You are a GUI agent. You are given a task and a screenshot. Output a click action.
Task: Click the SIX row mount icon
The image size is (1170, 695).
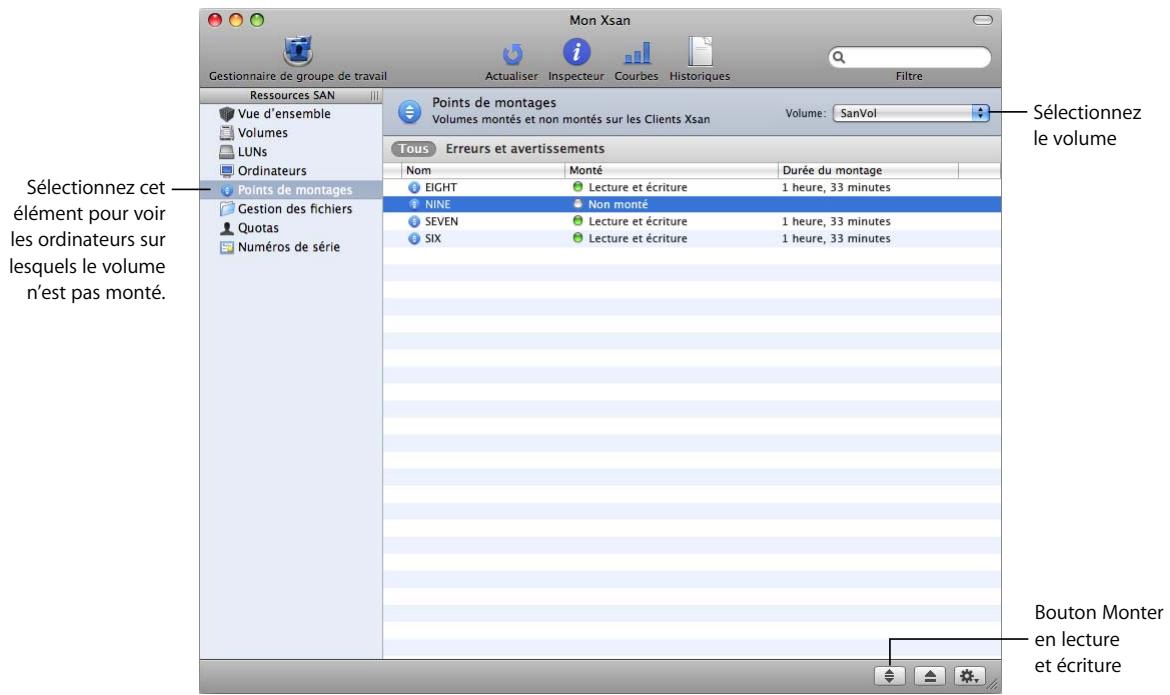[414, 239]
